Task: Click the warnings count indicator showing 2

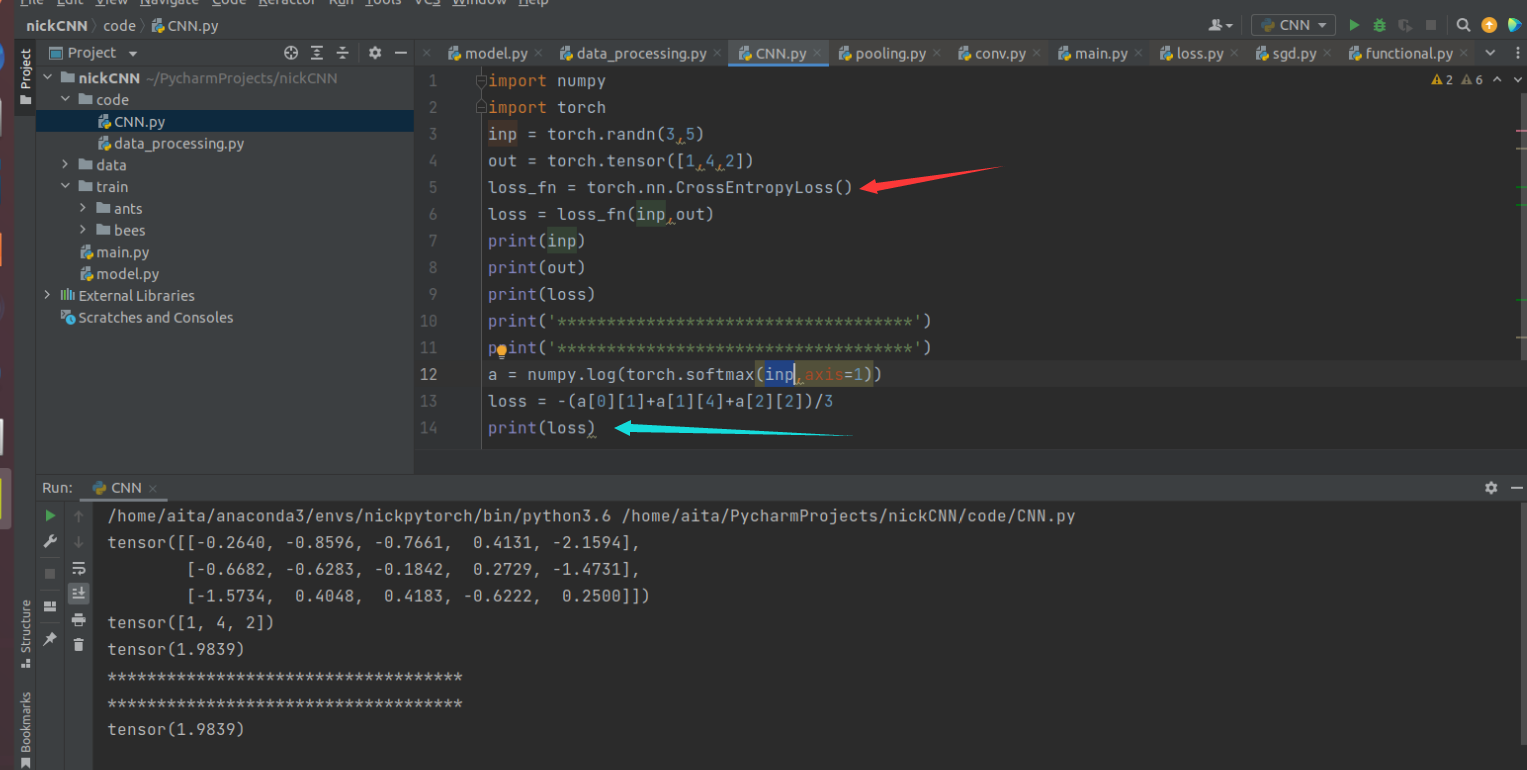Action: [x=1442, y=79]
